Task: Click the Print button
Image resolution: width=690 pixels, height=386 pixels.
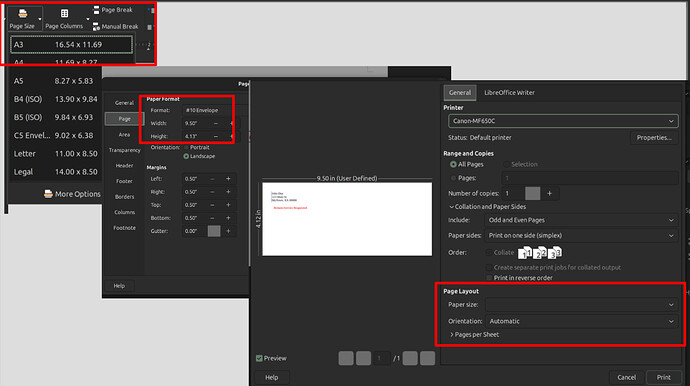Action: [x=664, y=377]
